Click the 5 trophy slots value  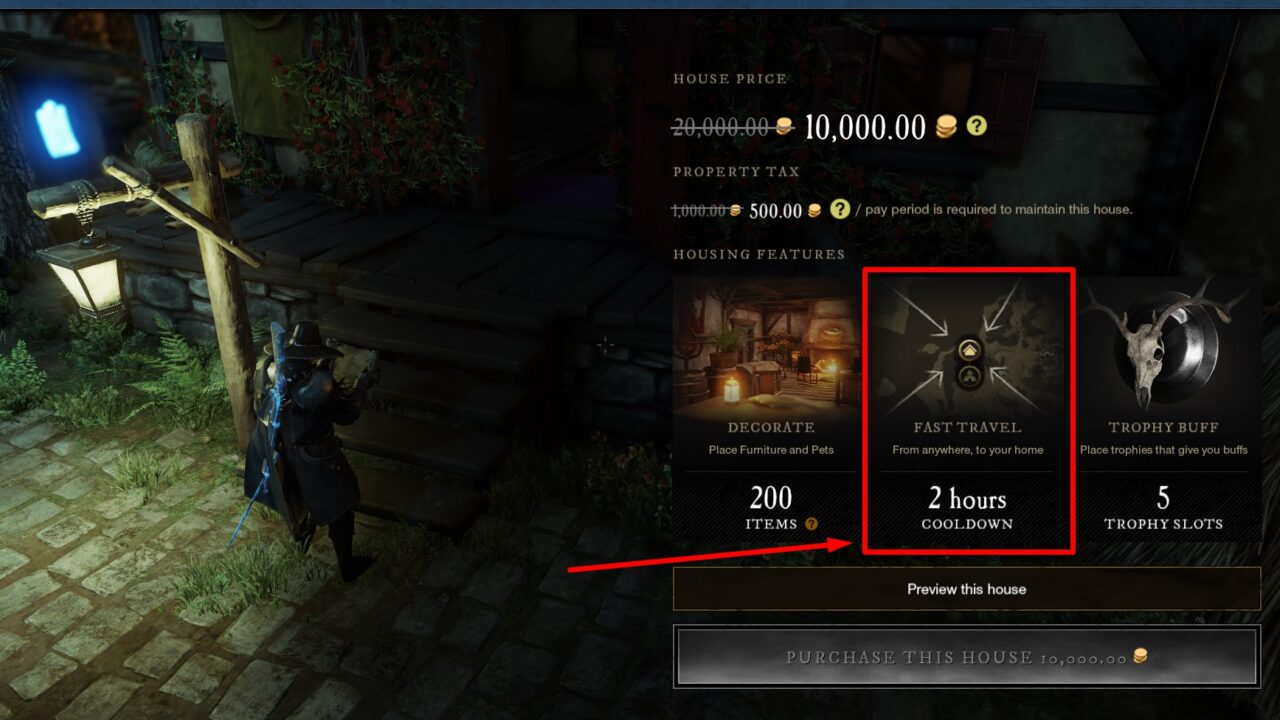click(x=1163, y=498)
